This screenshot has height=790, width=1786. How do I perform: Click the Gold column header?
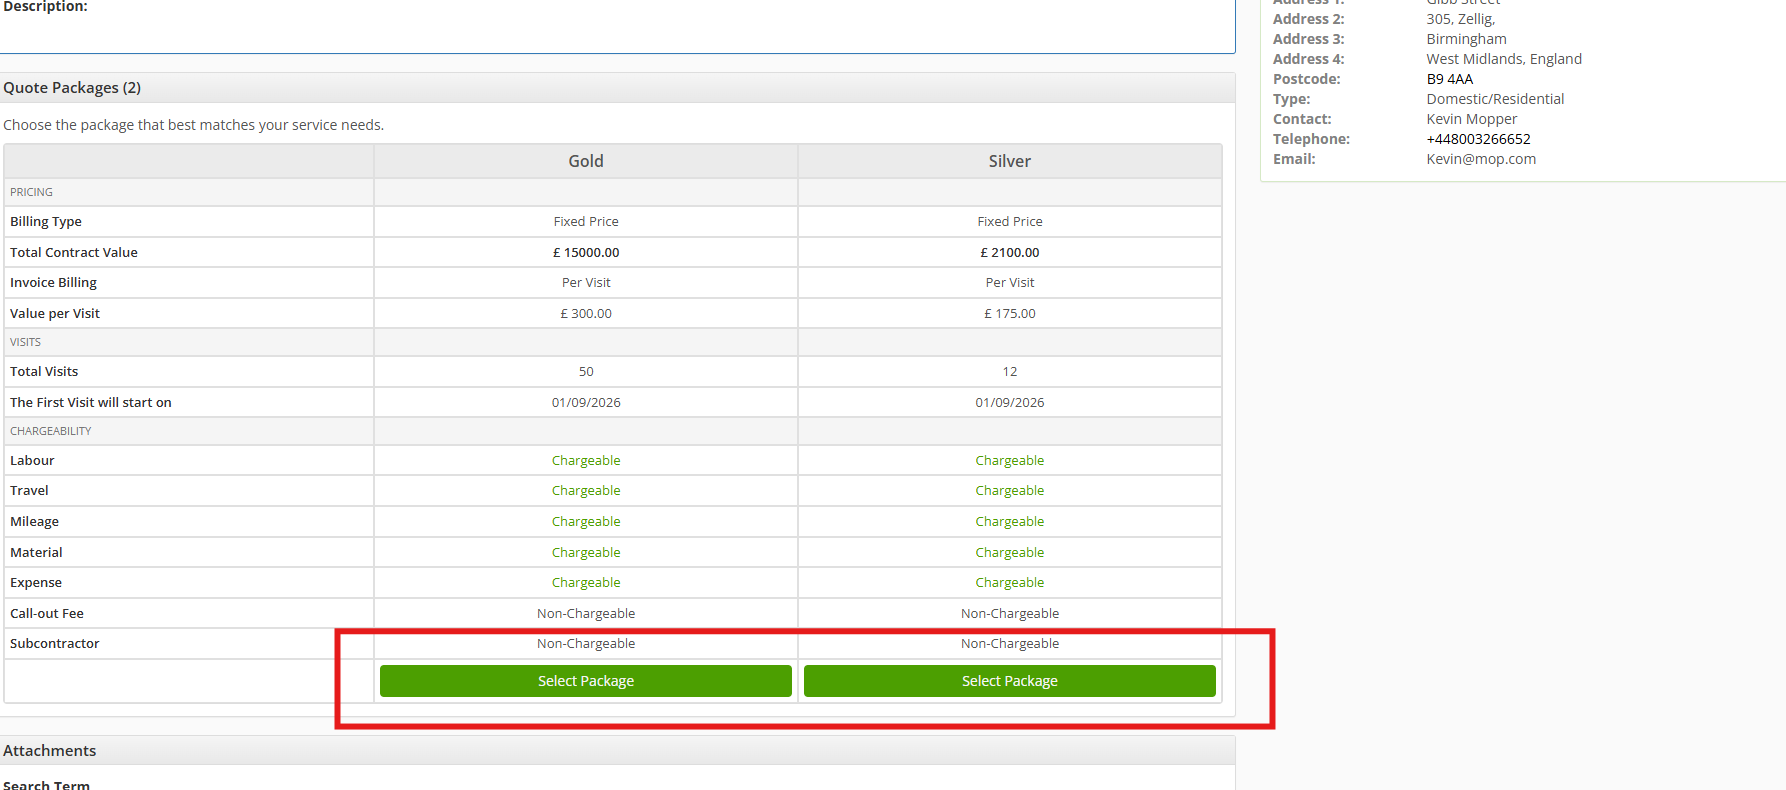pos(586,161)
